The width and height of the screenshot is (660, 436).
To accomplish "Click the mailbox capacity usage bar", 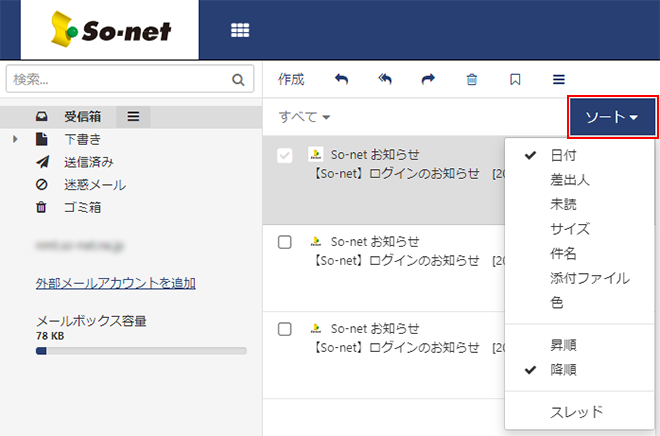I will click(x=140, y=351).
